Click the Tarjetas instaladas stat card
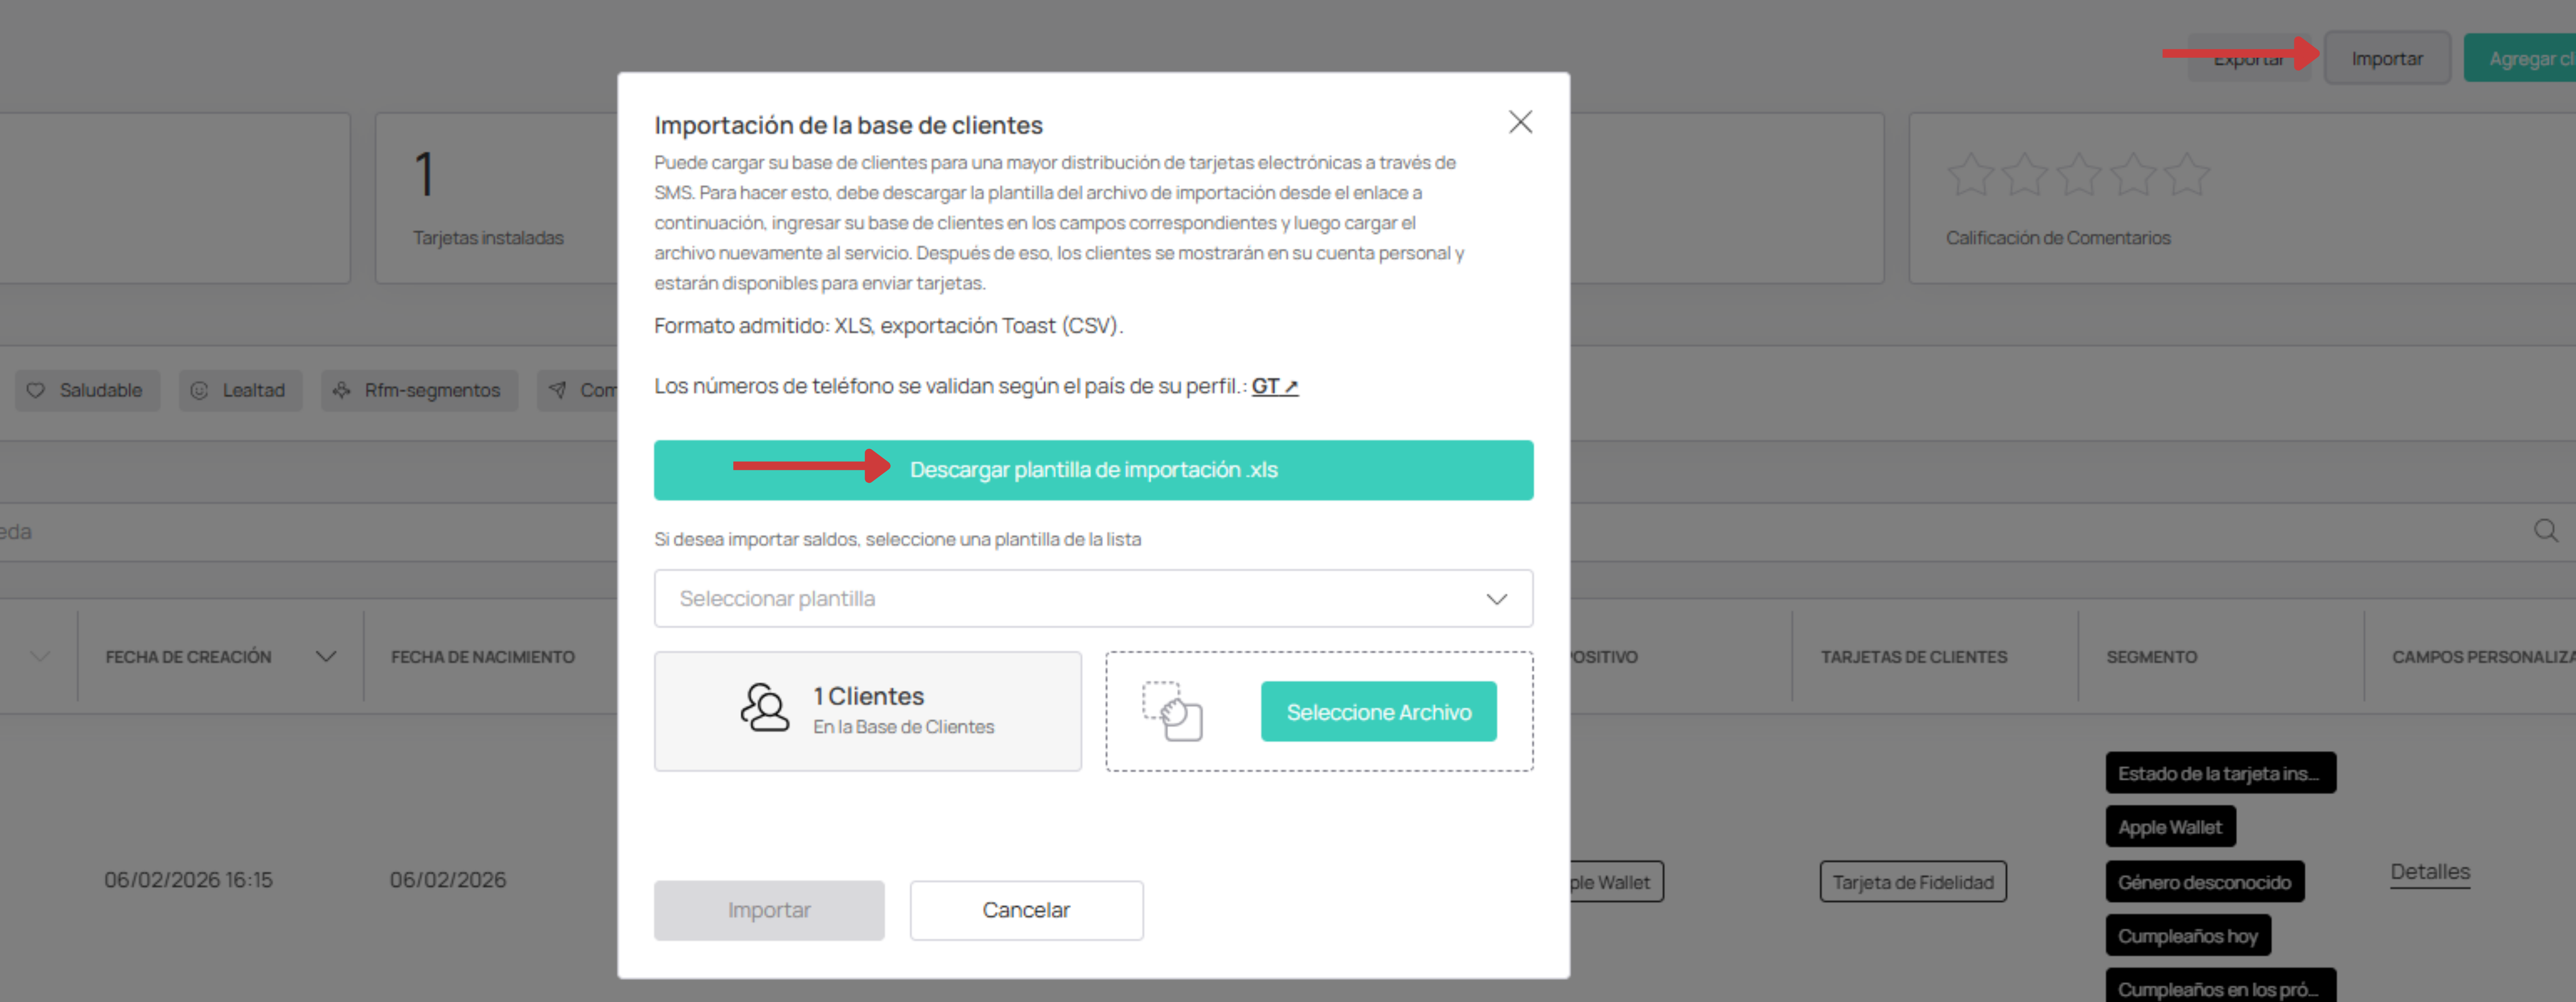Screen dimensions: 2576x1002 point(496,198)
